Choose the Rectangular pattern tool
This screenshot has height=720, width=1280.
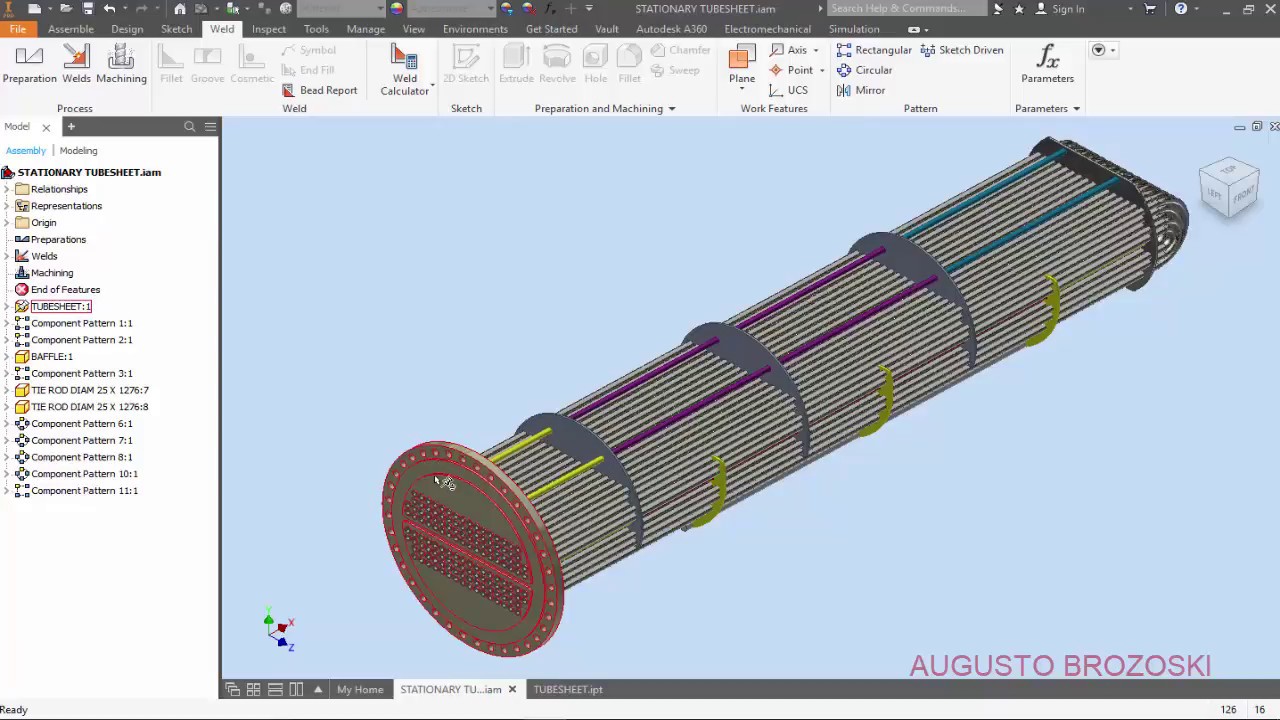[874, 50]
